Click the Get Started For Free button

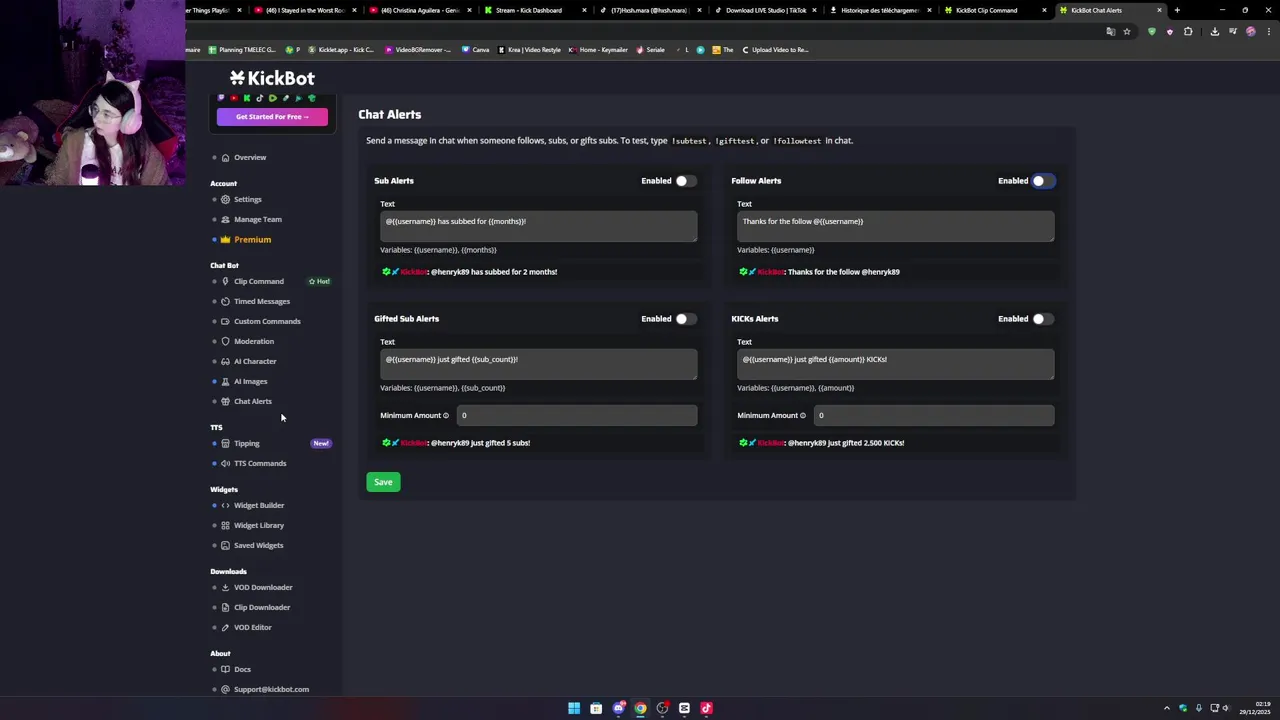click(272, 117)
